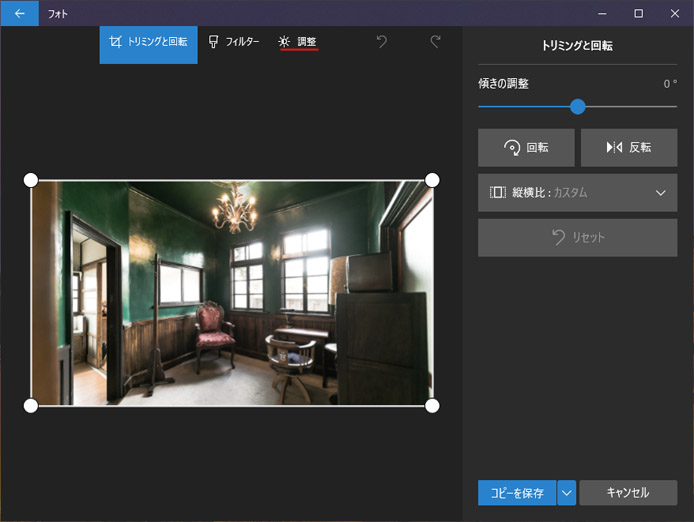Minimize the フォト window

[602, 13]
